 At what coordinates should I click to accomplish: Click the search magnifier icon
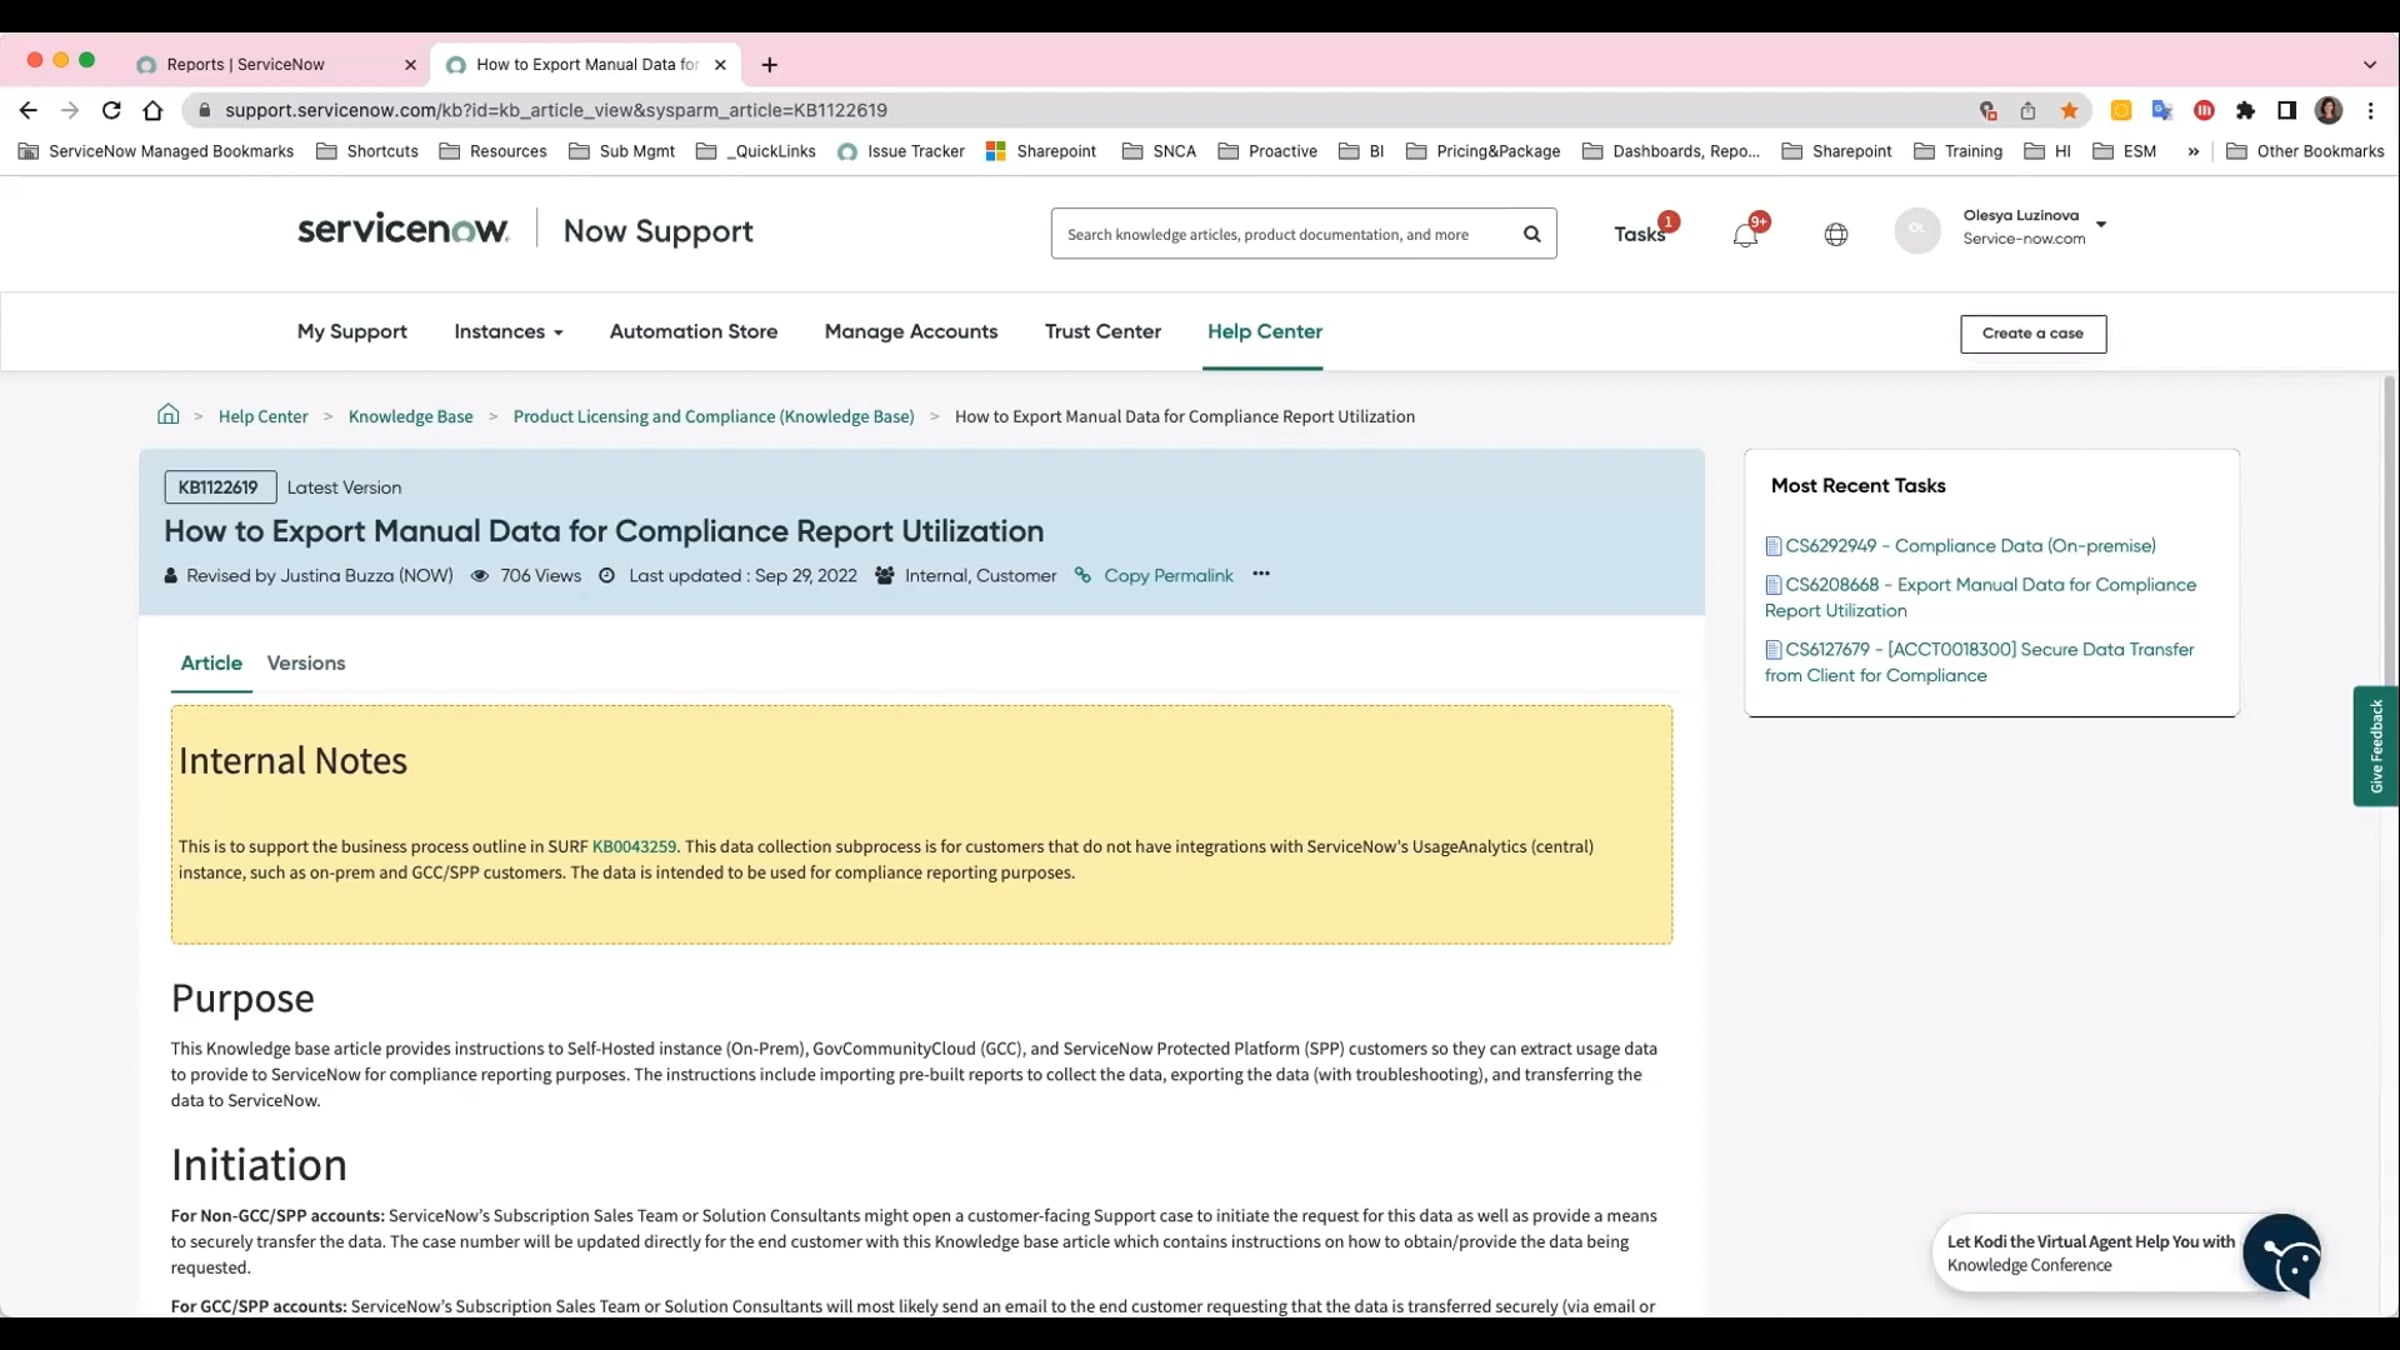point(1531,234)
